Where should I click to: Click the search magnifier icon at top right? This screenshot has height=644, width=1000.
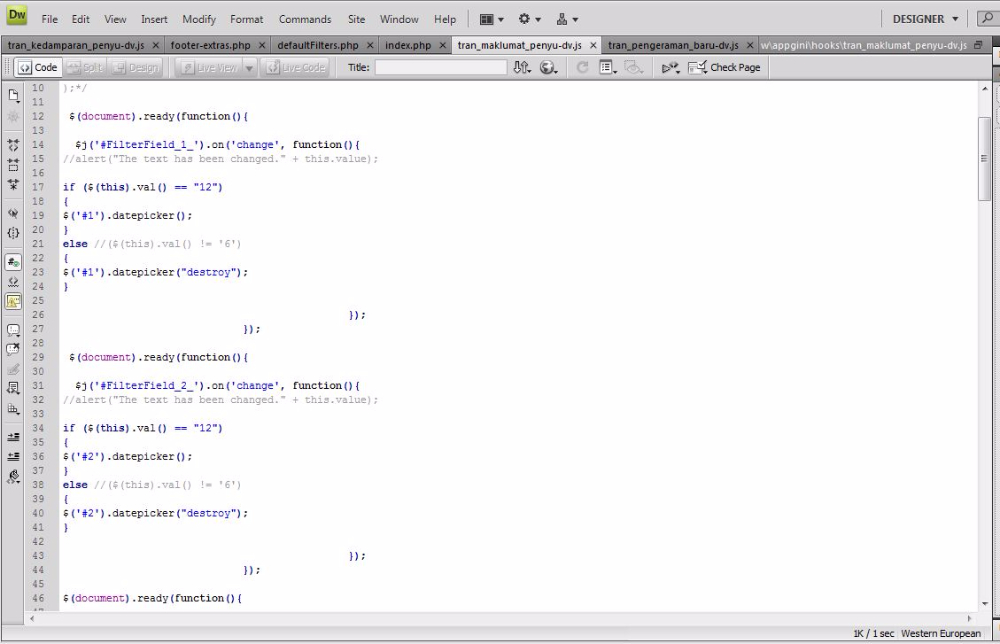click(988, 18)
